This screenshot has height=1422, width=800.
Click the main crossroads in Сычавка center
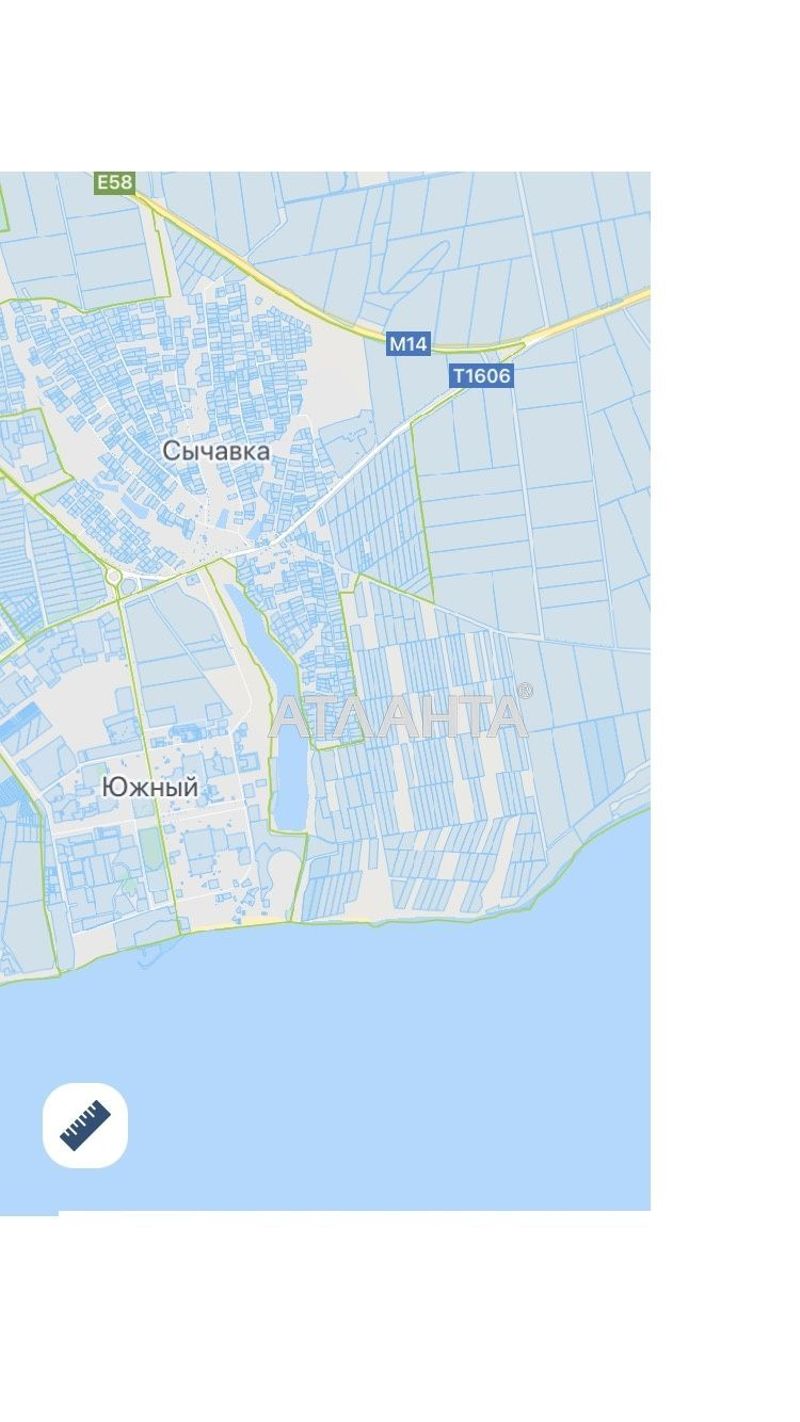click(x=262, y=547)
